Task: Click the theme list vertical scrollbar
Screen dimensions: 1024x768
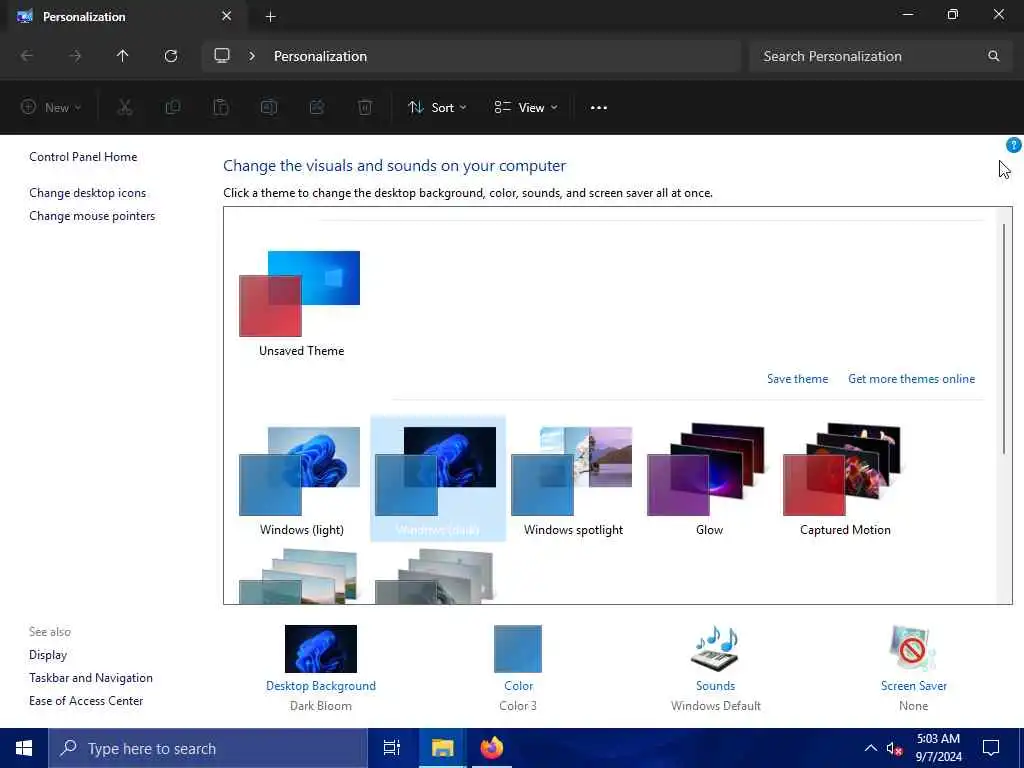Action: pyautogui.click(x=1004, y=338)
